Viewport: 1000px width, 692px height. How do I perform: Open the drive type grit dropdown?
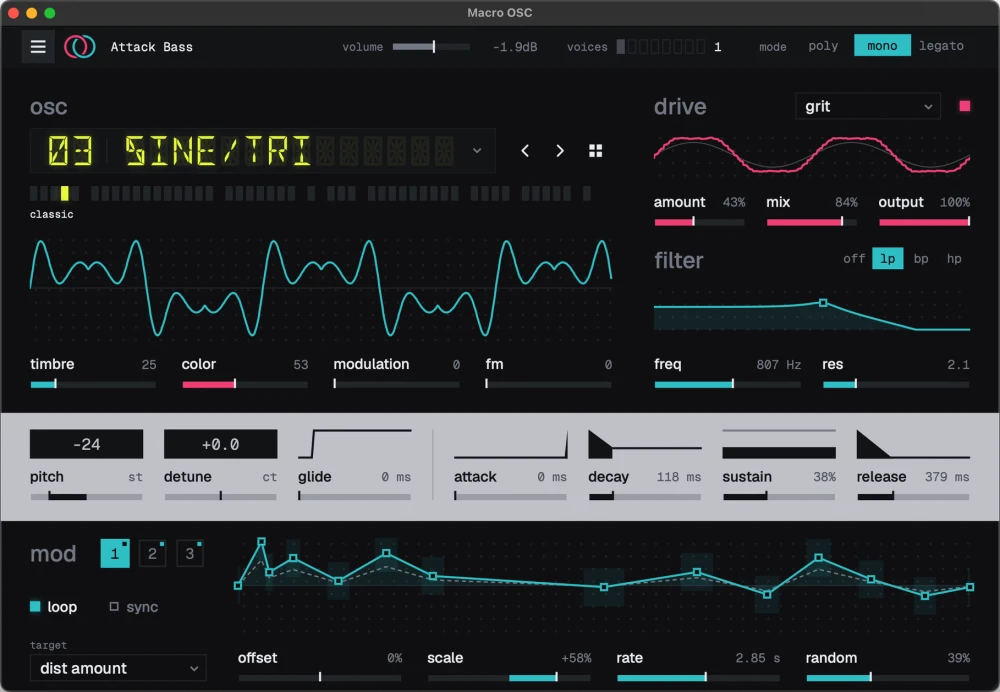coord(867,107)
